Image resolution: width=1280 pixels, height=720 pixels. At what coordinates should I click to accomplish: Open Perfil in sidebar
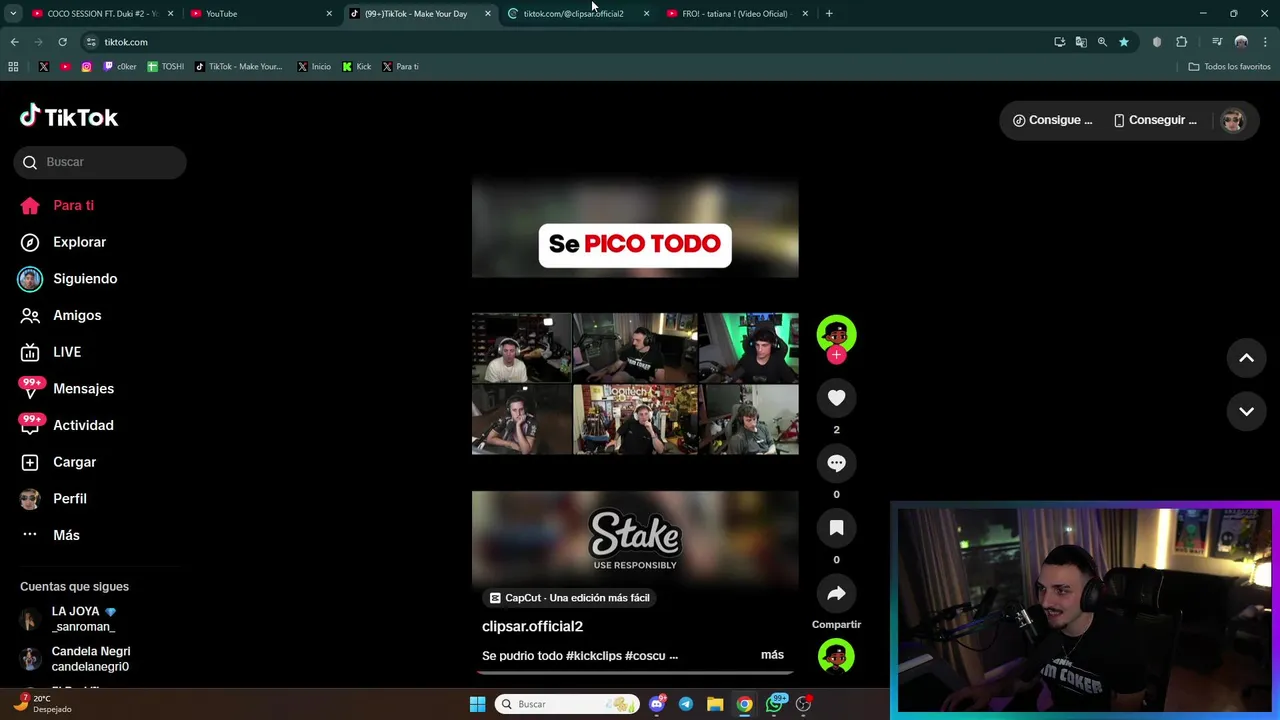pos(55,499)
